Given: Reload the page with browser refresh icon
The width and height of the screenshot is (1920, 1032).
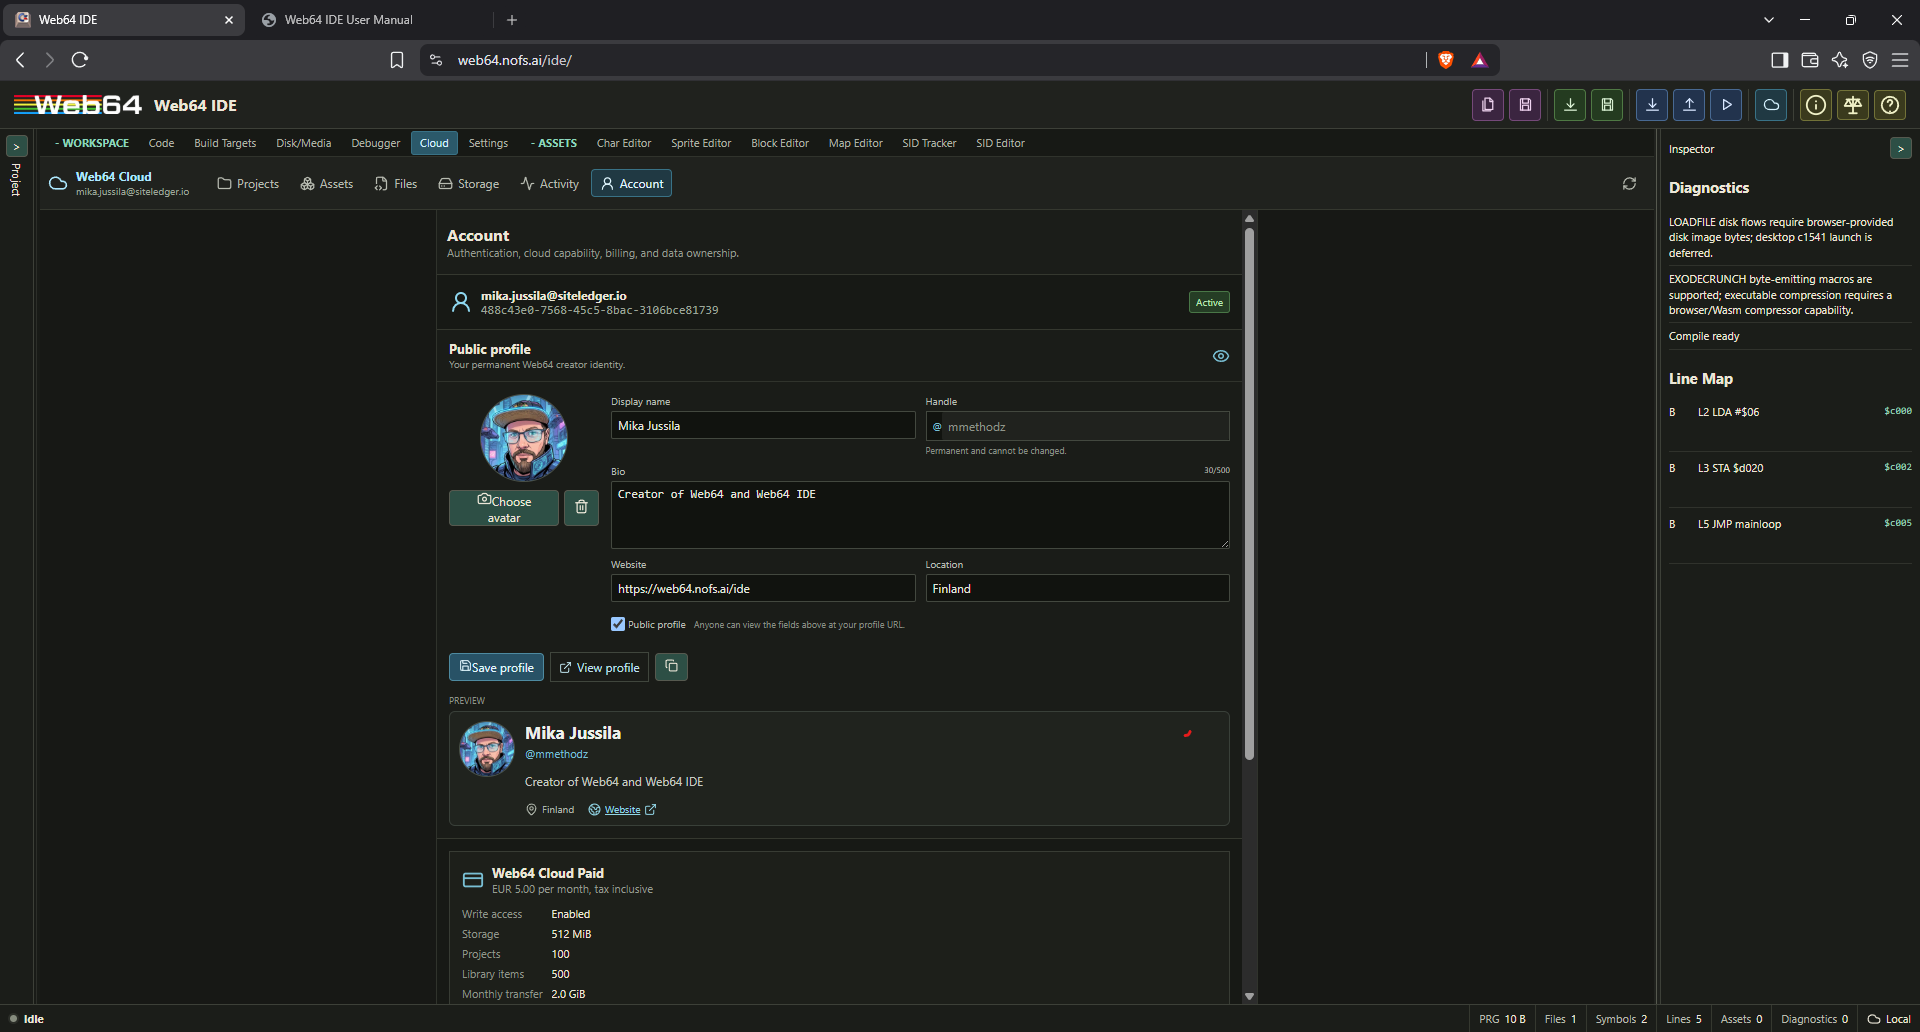Looking at the screenshot, I should point(80,60).
